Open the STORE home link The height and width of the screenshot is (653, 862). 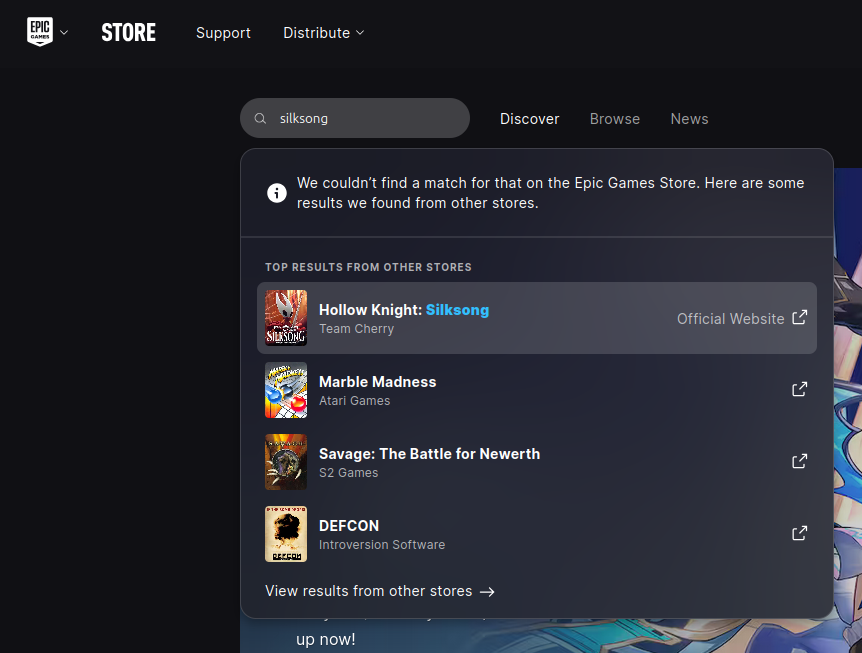coord(129,32)
